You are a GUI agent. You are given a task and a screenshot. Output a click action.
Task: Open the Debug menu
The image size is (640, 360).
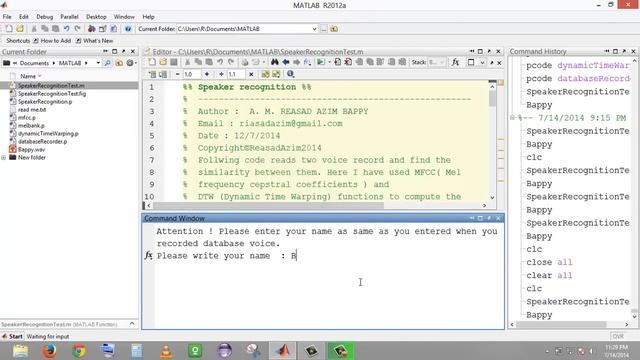click(x=44, y=17)
